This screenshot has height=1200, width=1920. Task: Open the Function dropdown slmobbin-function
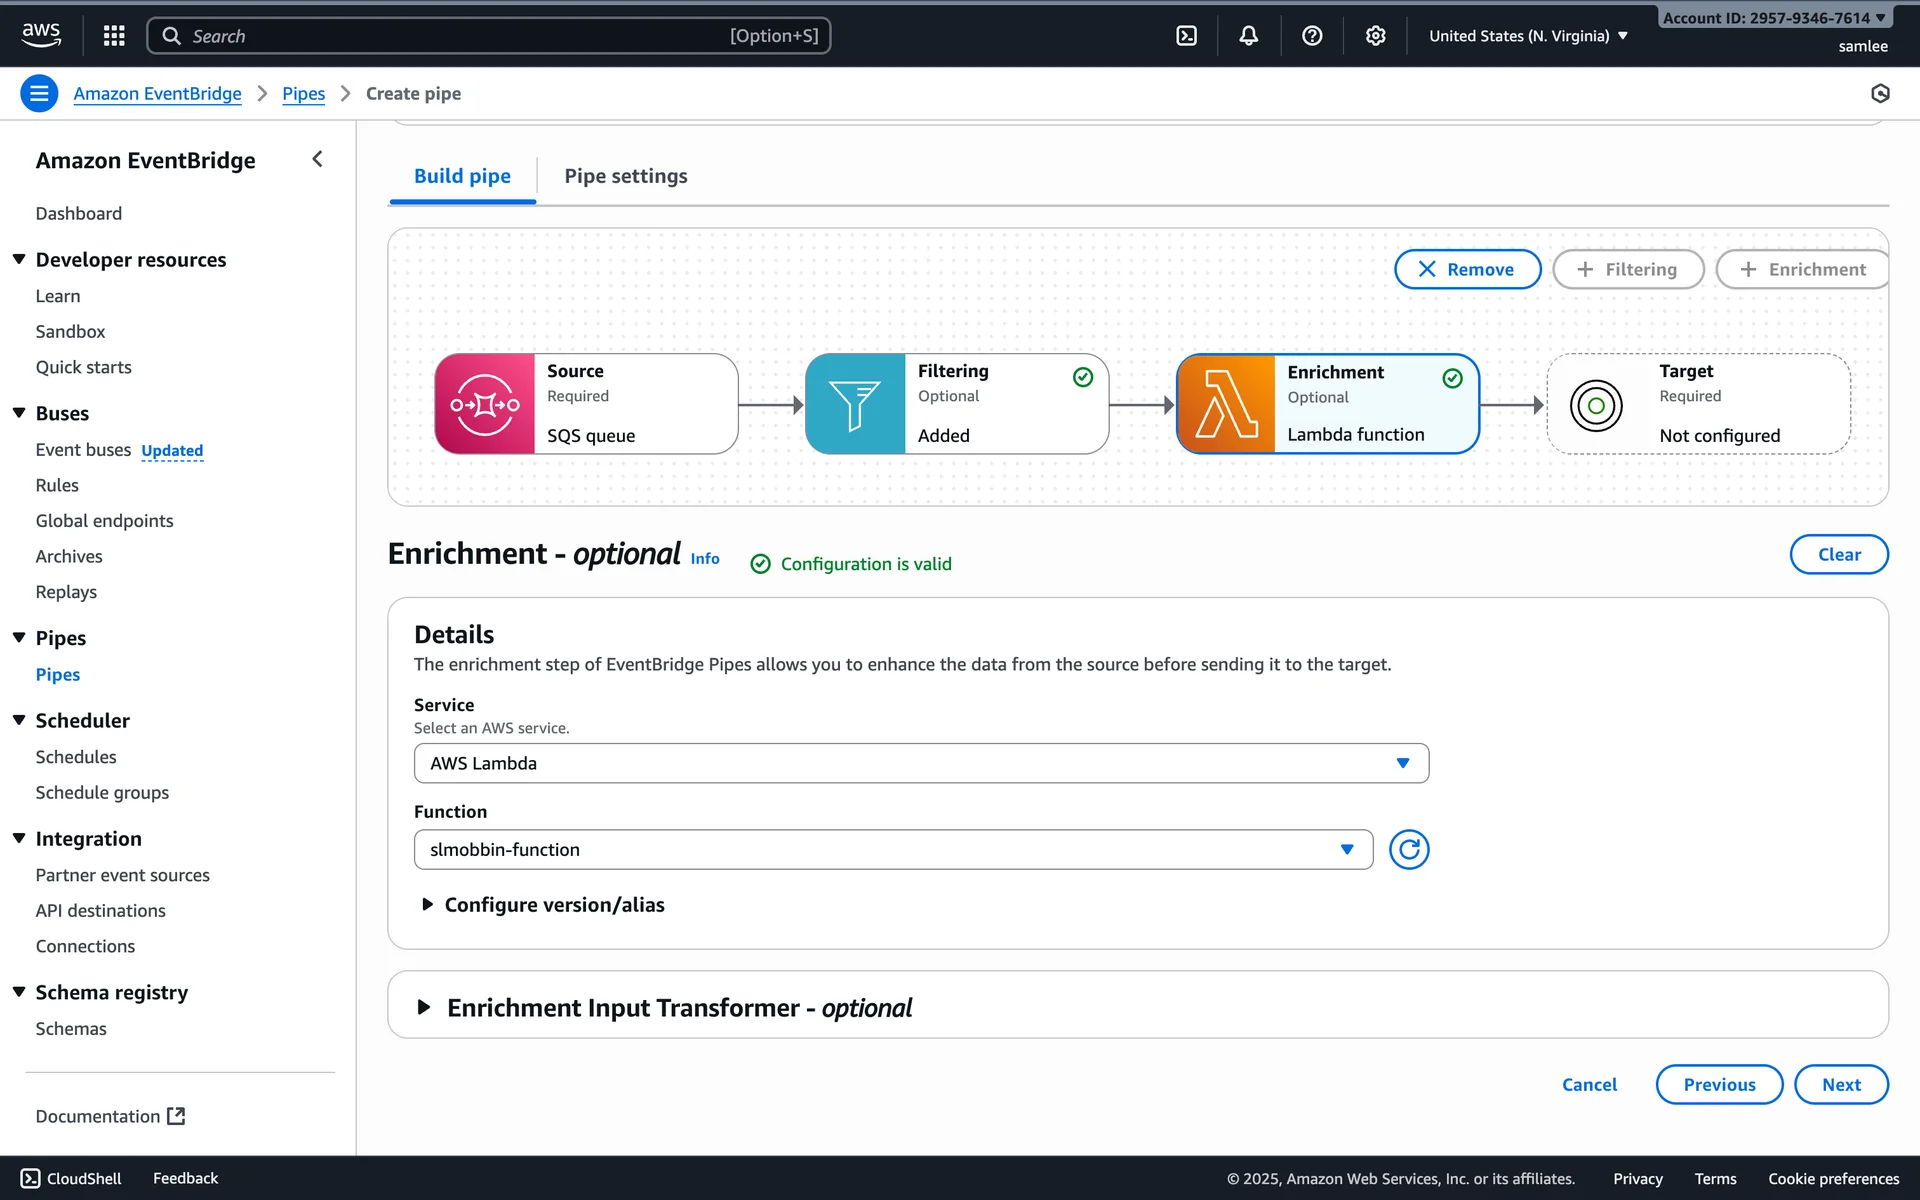pos(892,849)
